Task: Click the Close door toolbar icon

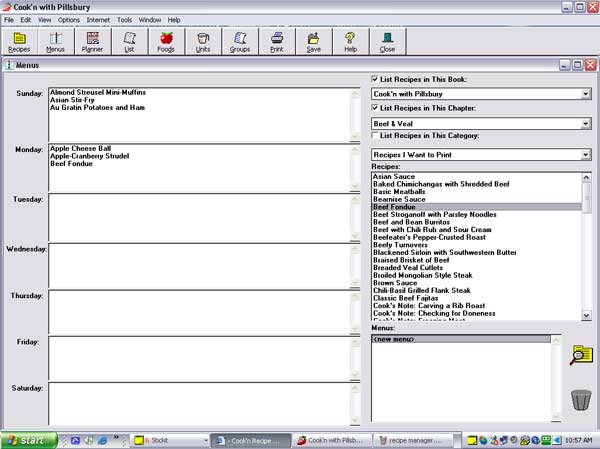Action: tap(387, 41)
